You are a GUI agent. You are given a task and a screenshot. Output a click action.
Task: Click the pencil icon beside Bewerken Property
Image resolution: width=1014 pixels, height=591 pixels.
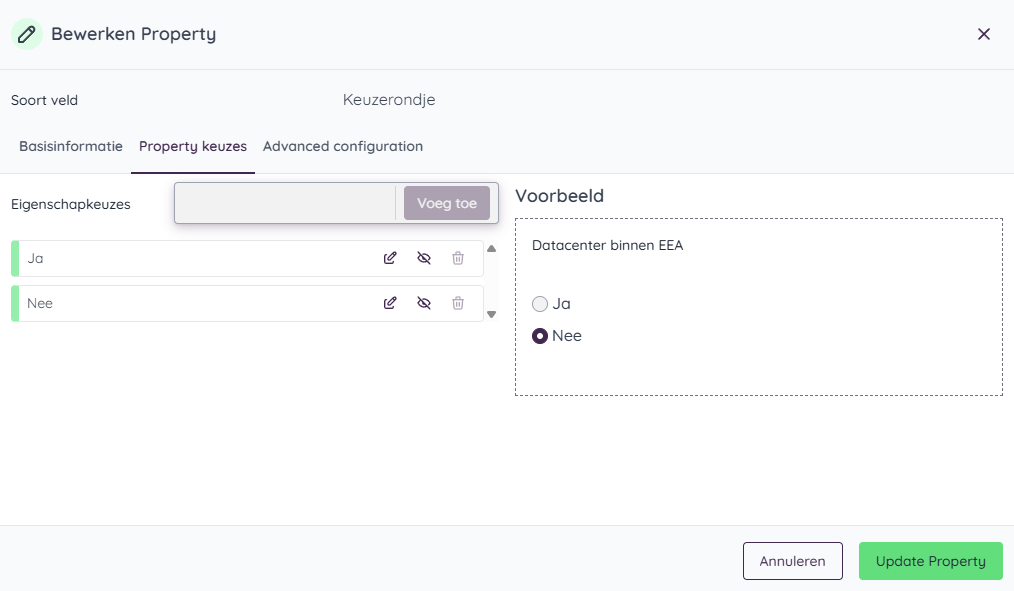coord(26,33)
